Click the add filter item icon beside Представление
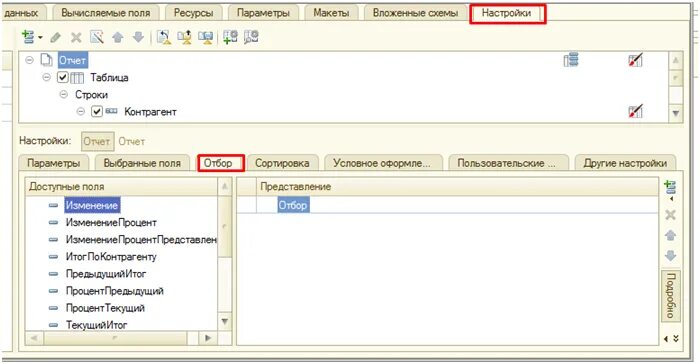The image size is (700, 364). 670,188
